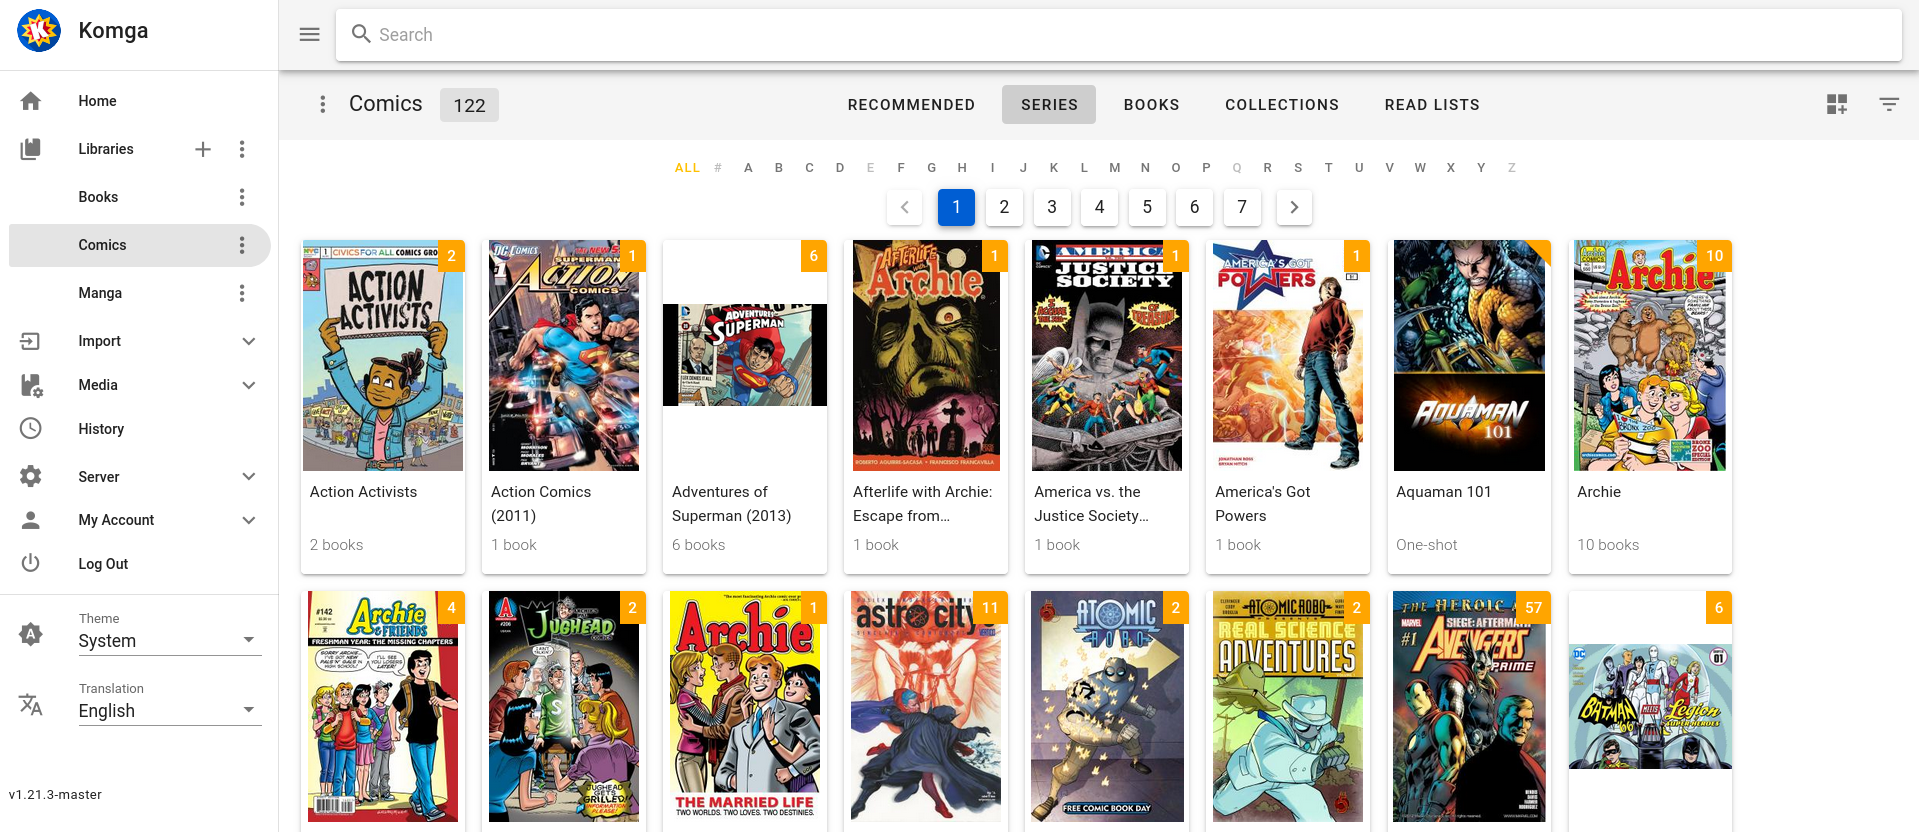Viewport: 1919px width, 832px height.
Task: Click the Server gear icon
Action: point(31,477)
